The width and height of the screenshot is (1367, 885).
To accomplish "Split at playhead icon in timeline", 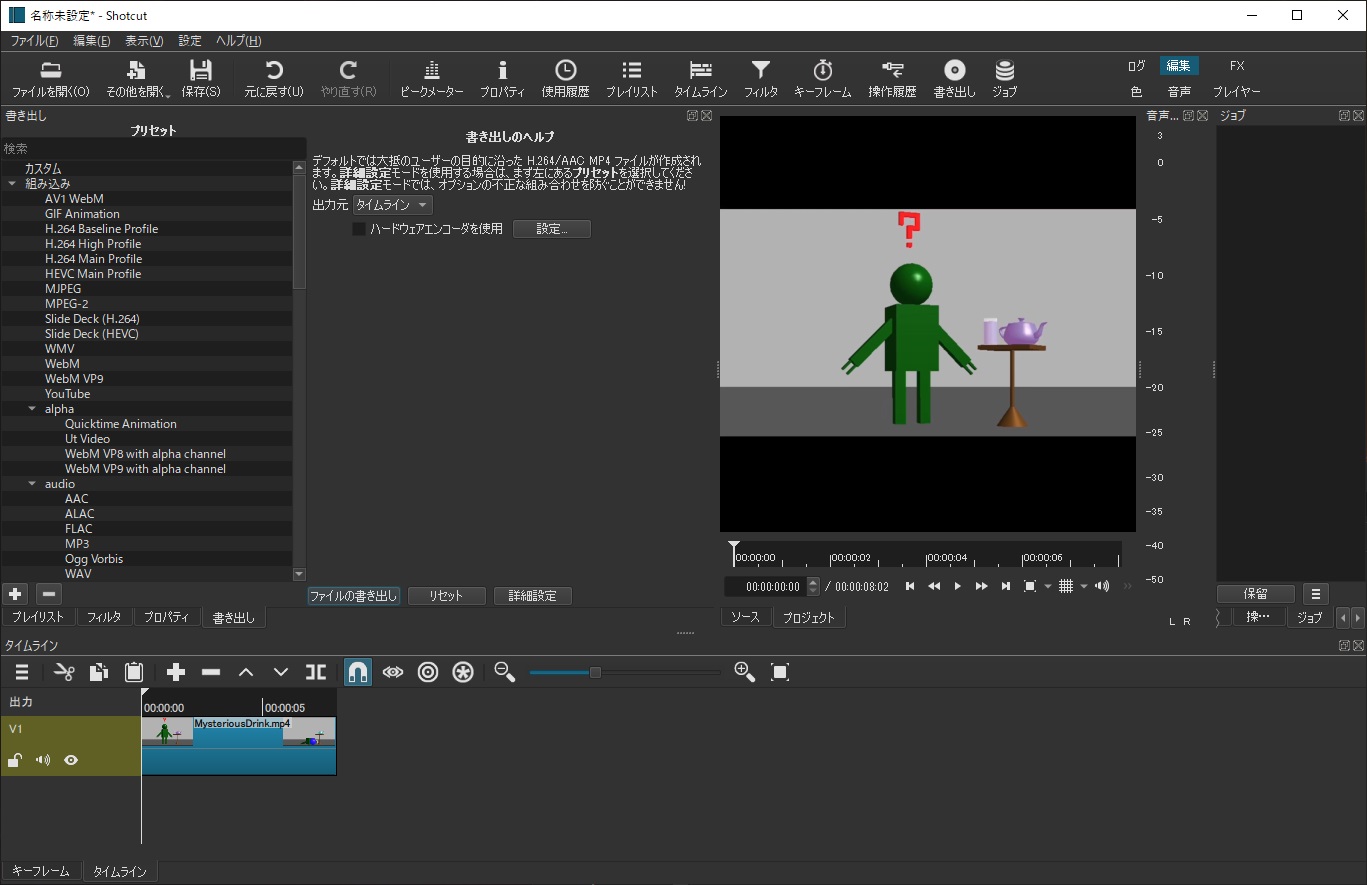I will coord(316,672).
